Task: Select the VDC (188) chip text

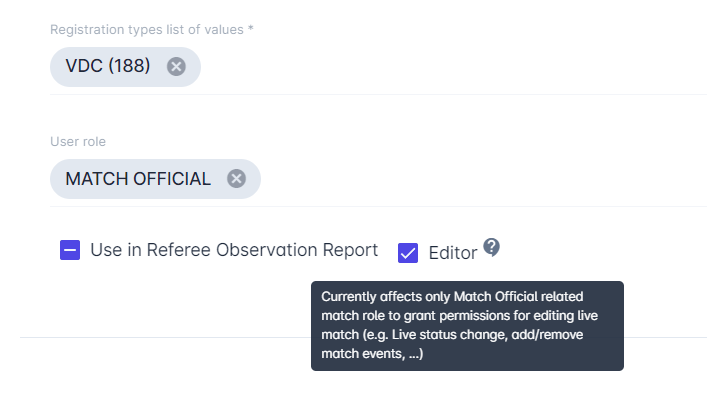Action: pyautogui.click(x=108, y=67)
